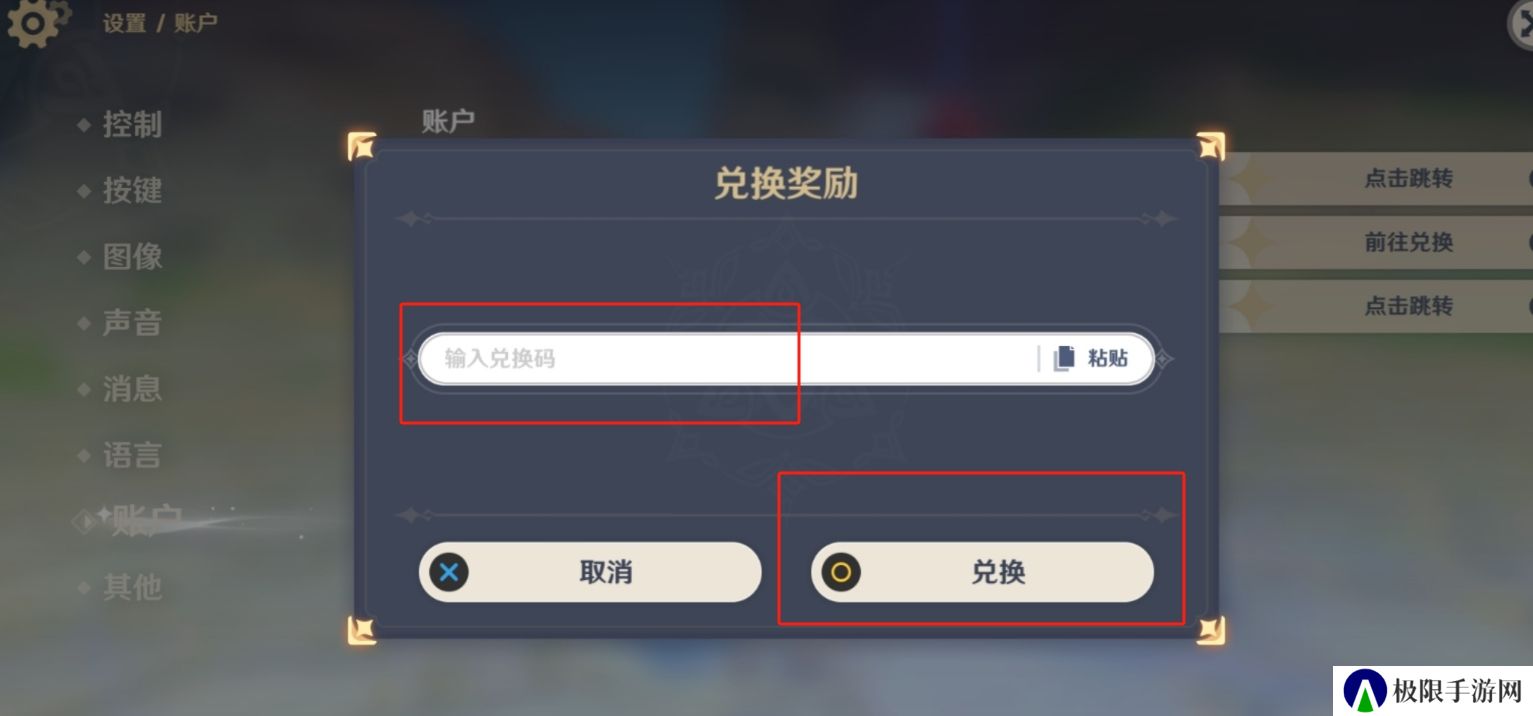Open the 按键 settings menu
Viewport: 1533px width, 716px height.
click(x=132, y=190)
